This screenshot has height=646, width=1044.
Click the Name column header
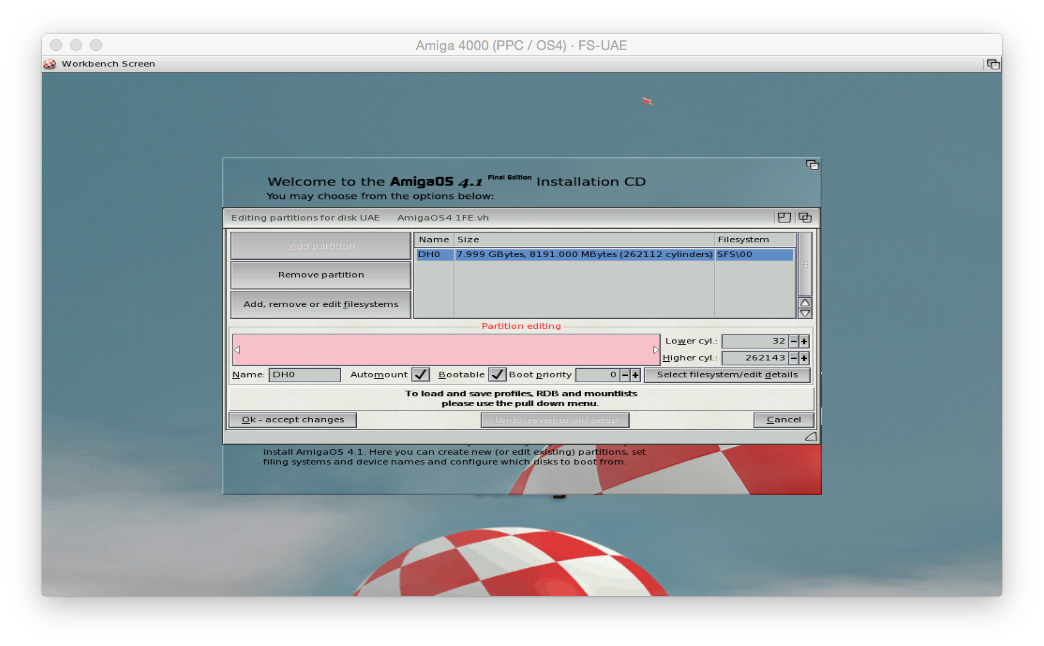(x=434, y=240)
